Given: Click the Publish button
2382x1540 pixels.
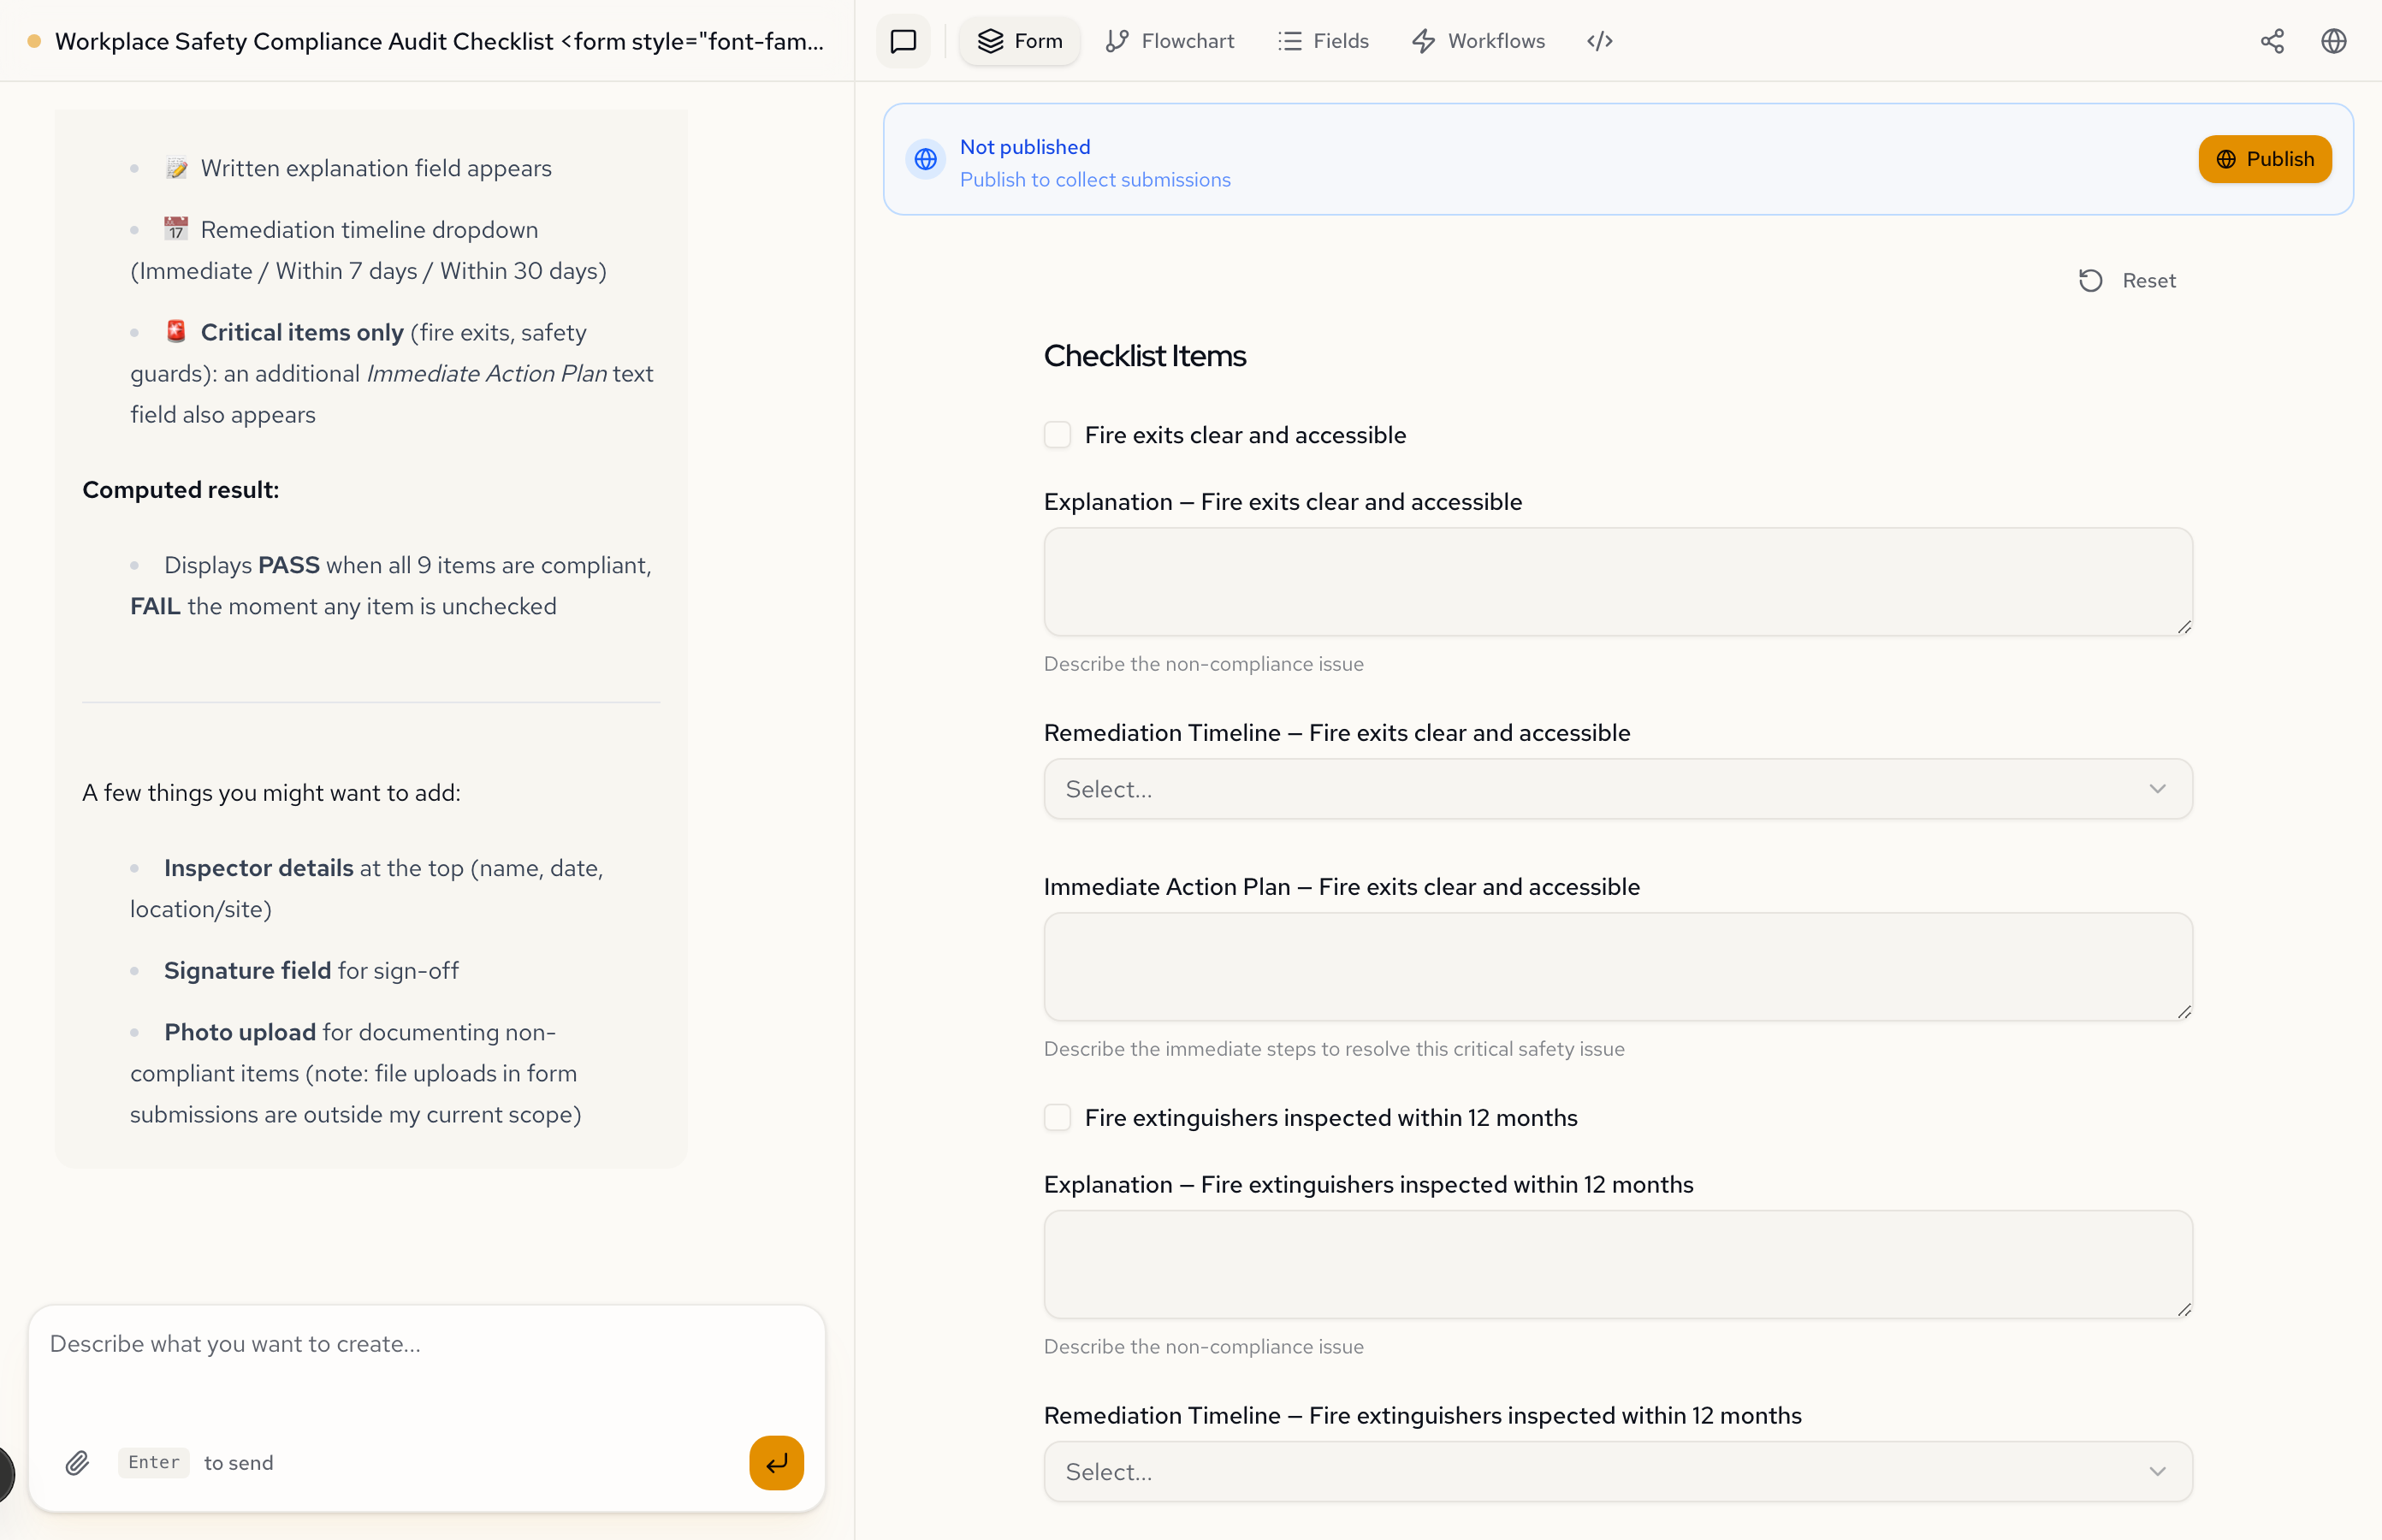Looking at the screenshot, I should coord(2264,159).
